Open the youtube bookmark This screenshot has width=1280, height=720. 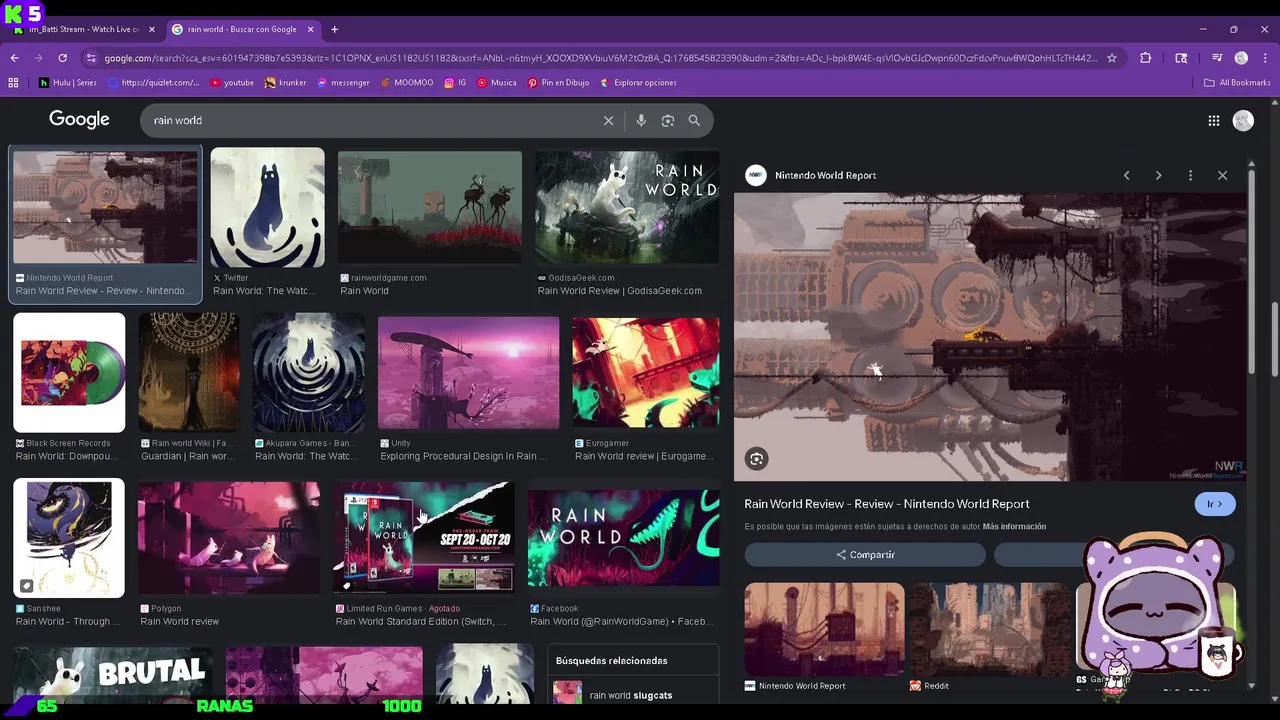pyautogui.click(x=232, y=83)
